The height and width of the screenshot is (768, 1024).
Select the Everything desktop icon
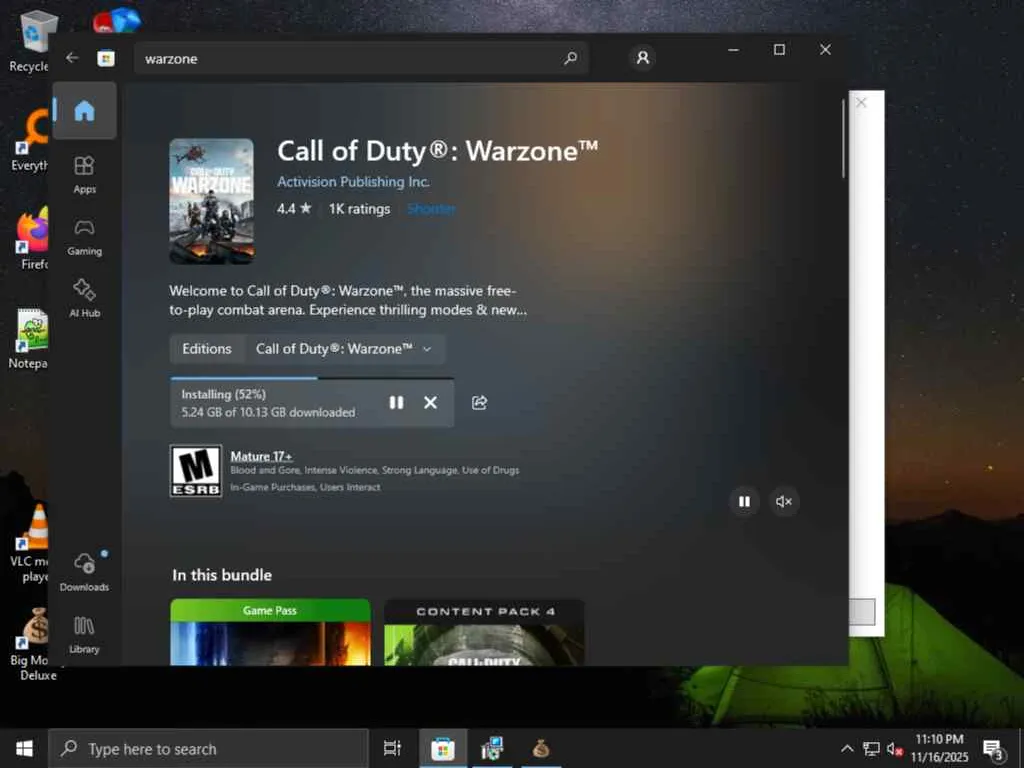pyautogui.click(x=30, y=141)
